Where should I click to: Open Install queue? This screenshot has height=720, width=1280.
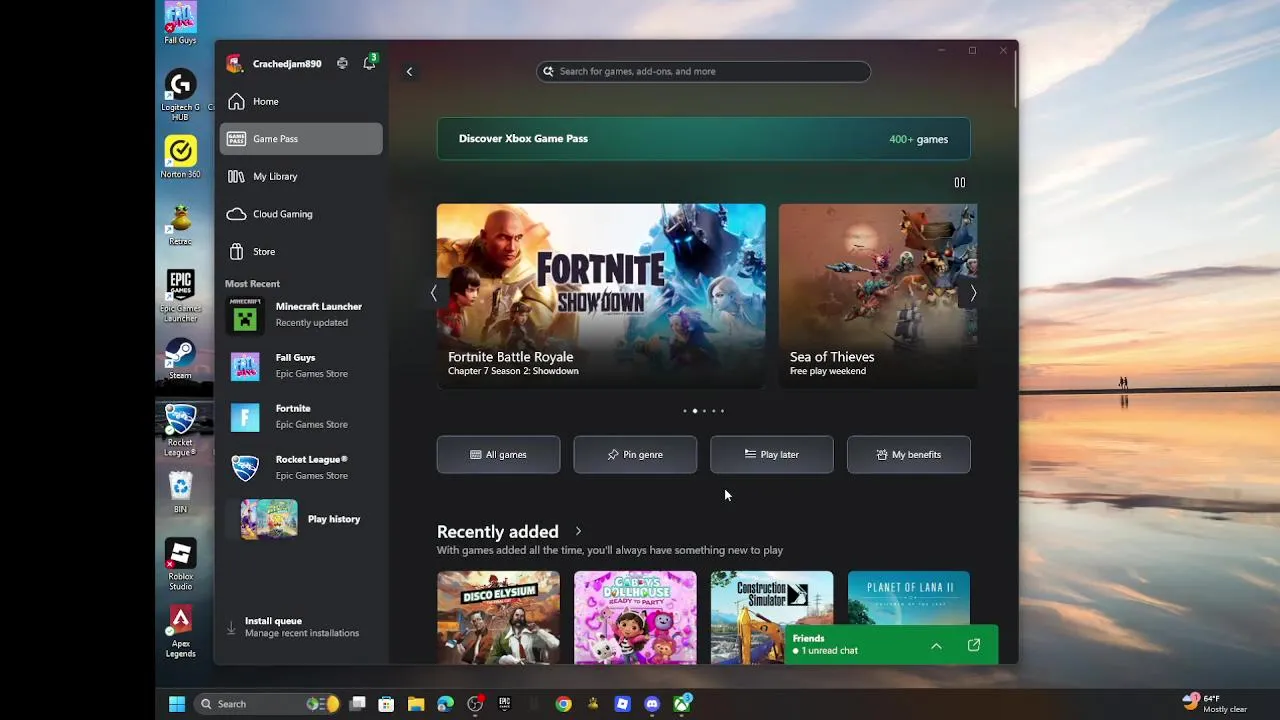301,627
